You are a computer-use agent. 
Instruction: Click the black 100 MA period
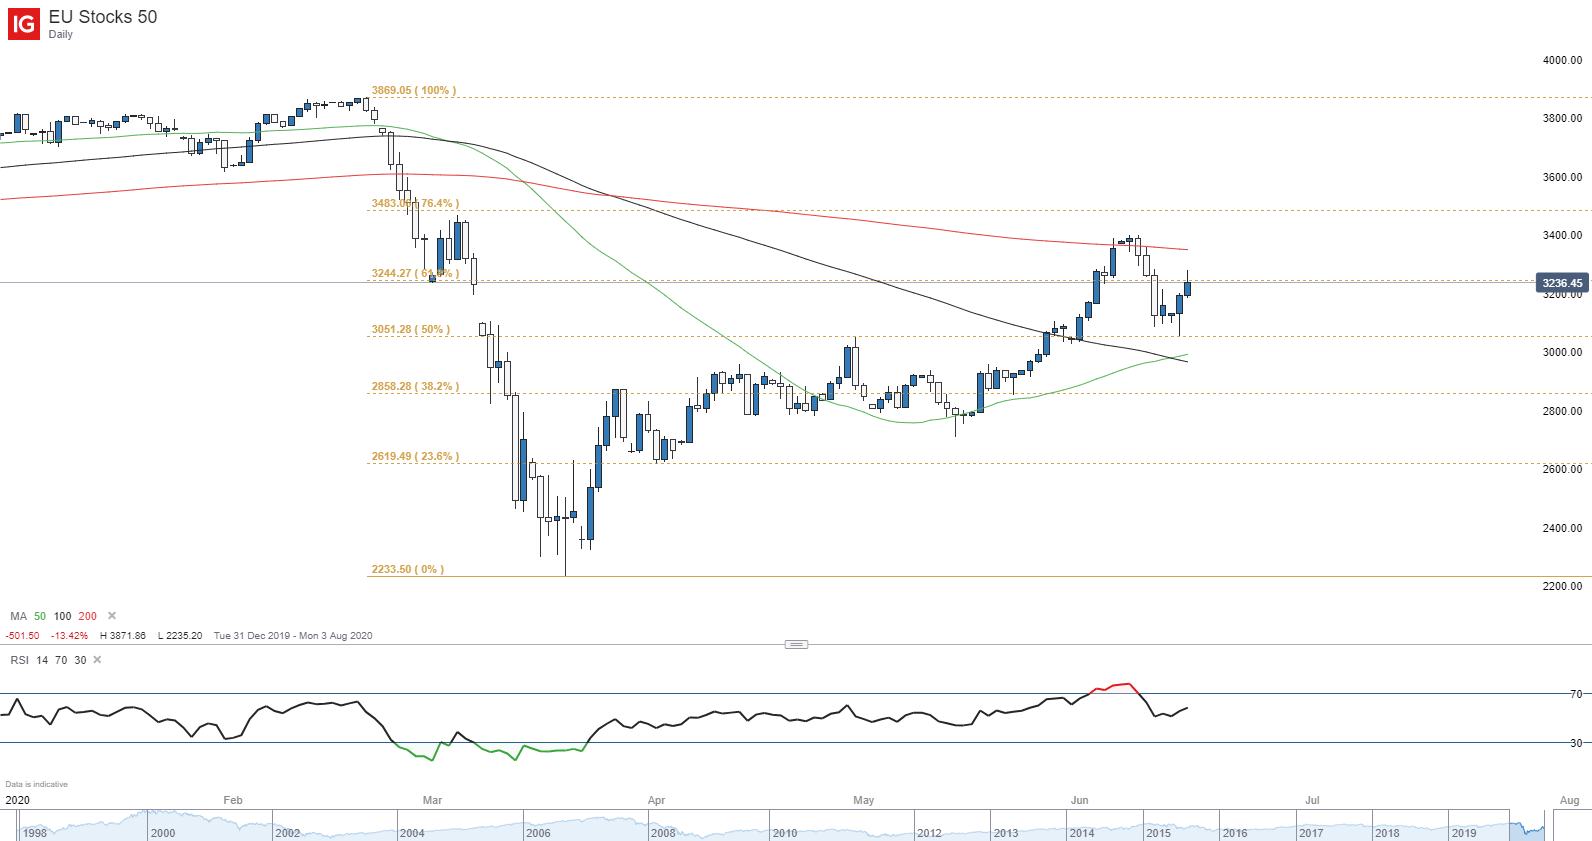pyautogui.click(x=62, y=616)
